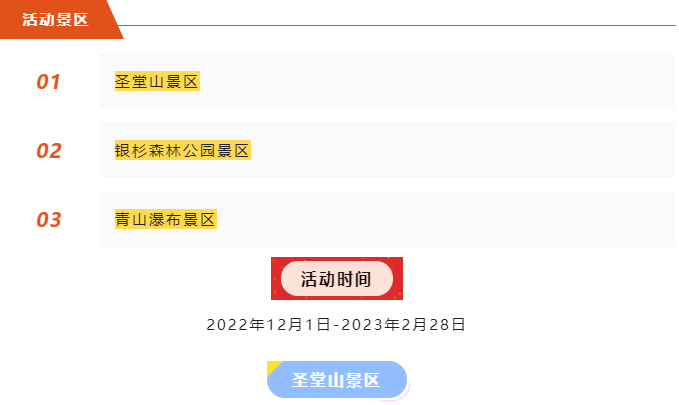Click yellow corner triangle on blue button
This screenshot has height=405, width=679.
click(272, 366)
